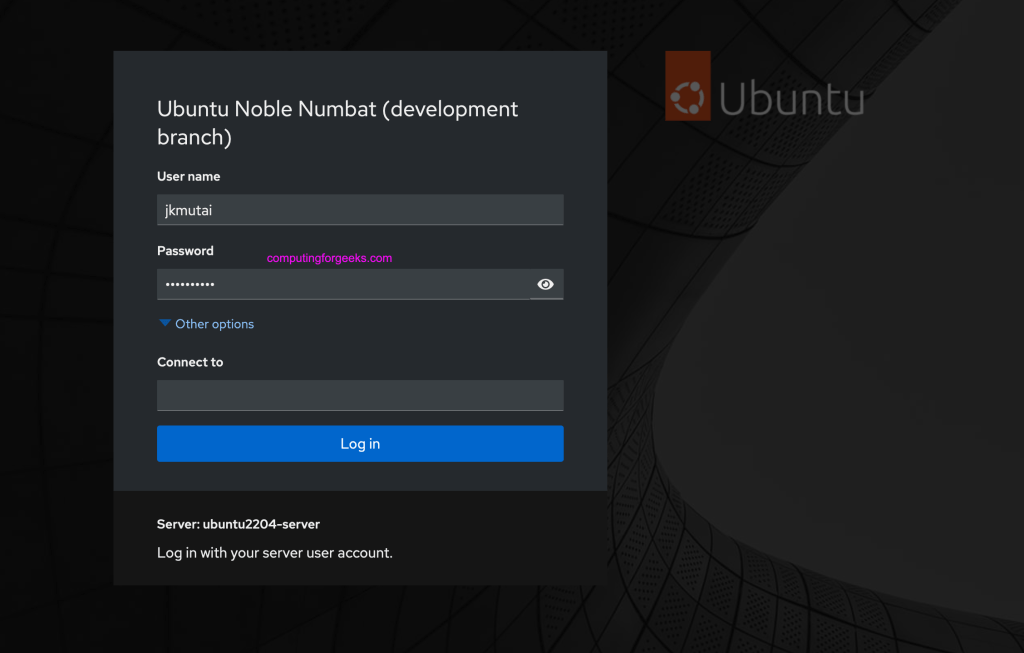Screen dimensions: 1024x653
Task: Click the Connect to label
Action: [x=190, y=362]
